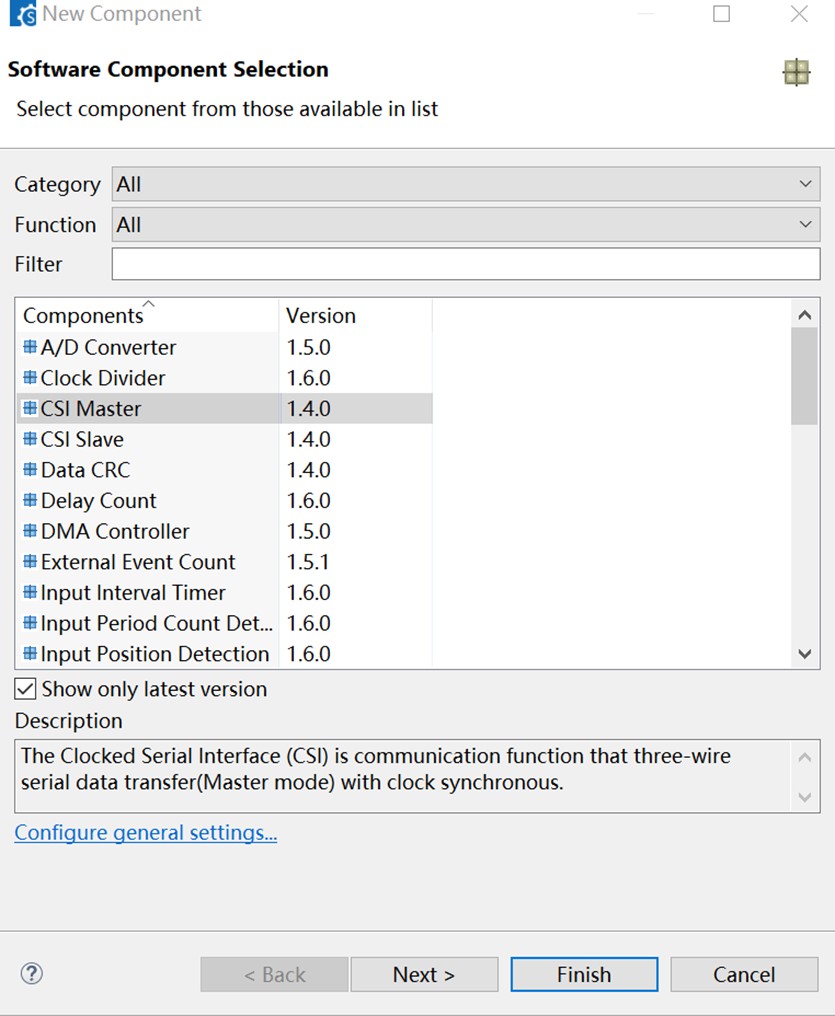The width and height of the screenshot is (835, 1016).
Task: Expand the Function dropdown
Action: point(466,224)
